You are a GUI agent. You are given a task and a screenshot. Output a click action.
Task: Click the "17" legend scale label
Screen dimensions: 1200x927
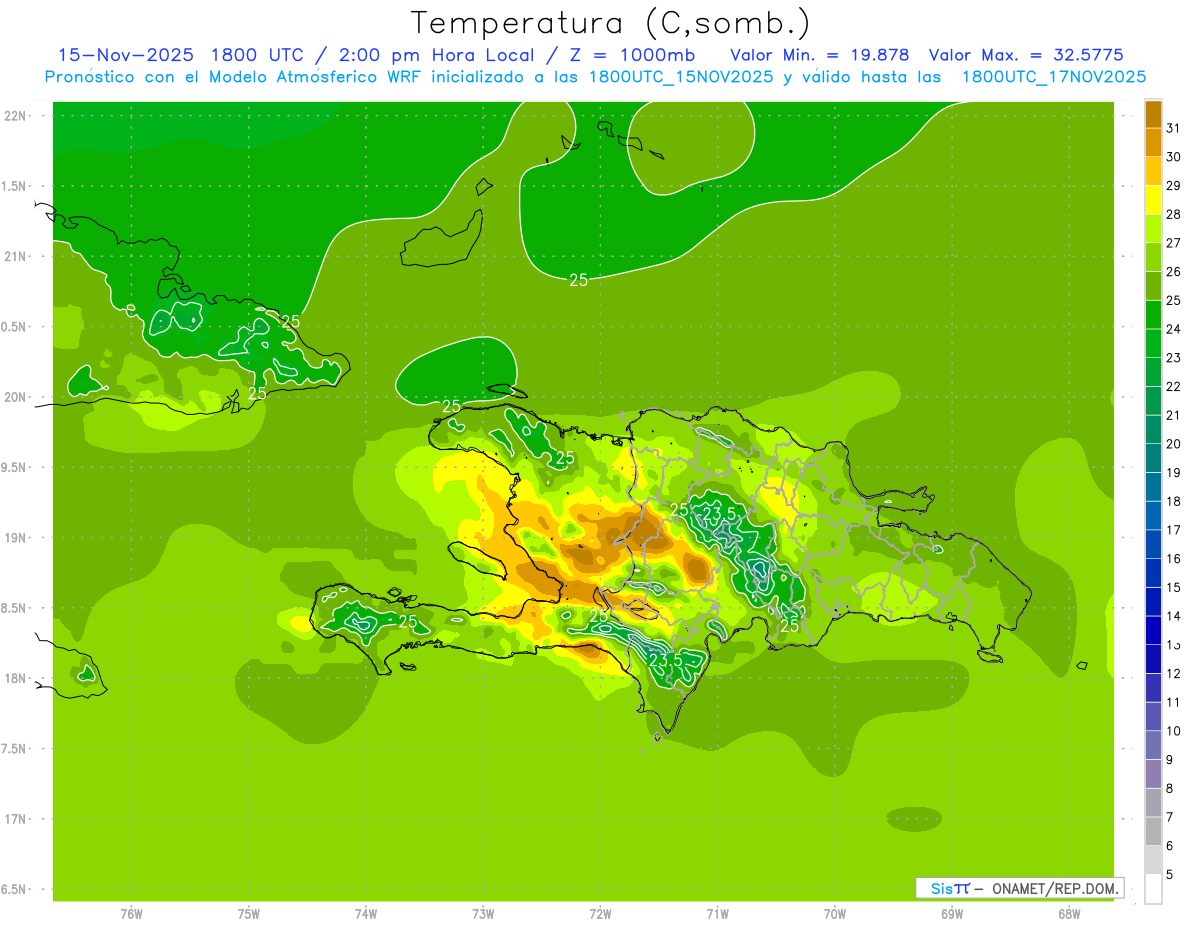[1173, 530]
